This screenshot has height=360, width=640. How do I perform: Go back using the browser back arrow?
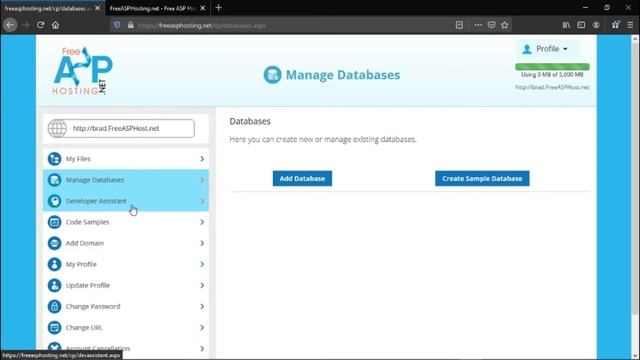[x=10, y=25]
